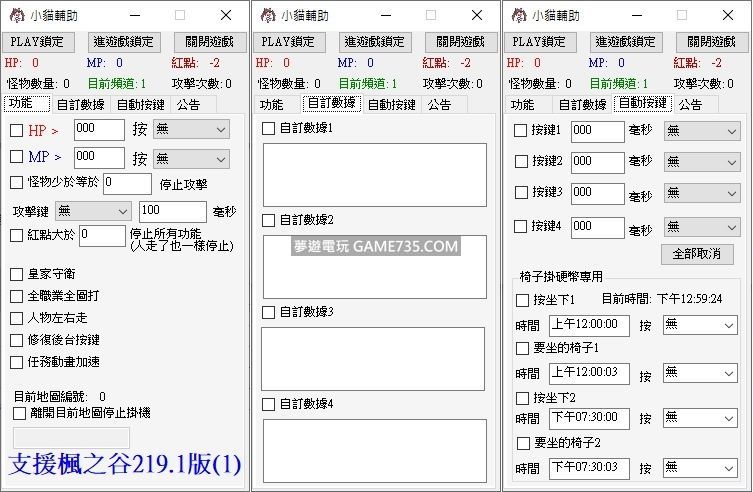
Task: Close the right 小貓輔助 window
Action: click(728, 15)
